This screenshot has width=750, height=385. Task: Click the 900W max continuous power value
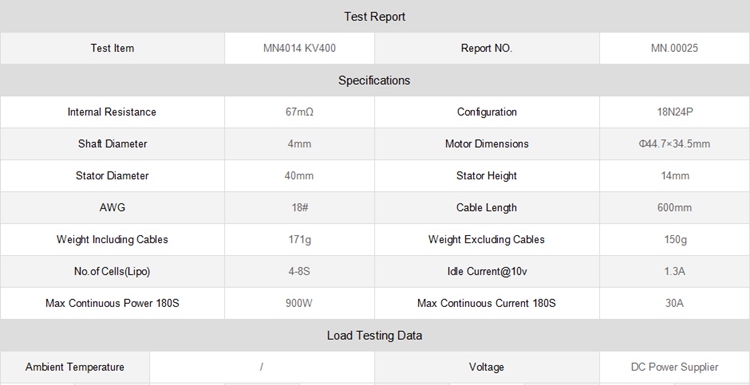299,303
